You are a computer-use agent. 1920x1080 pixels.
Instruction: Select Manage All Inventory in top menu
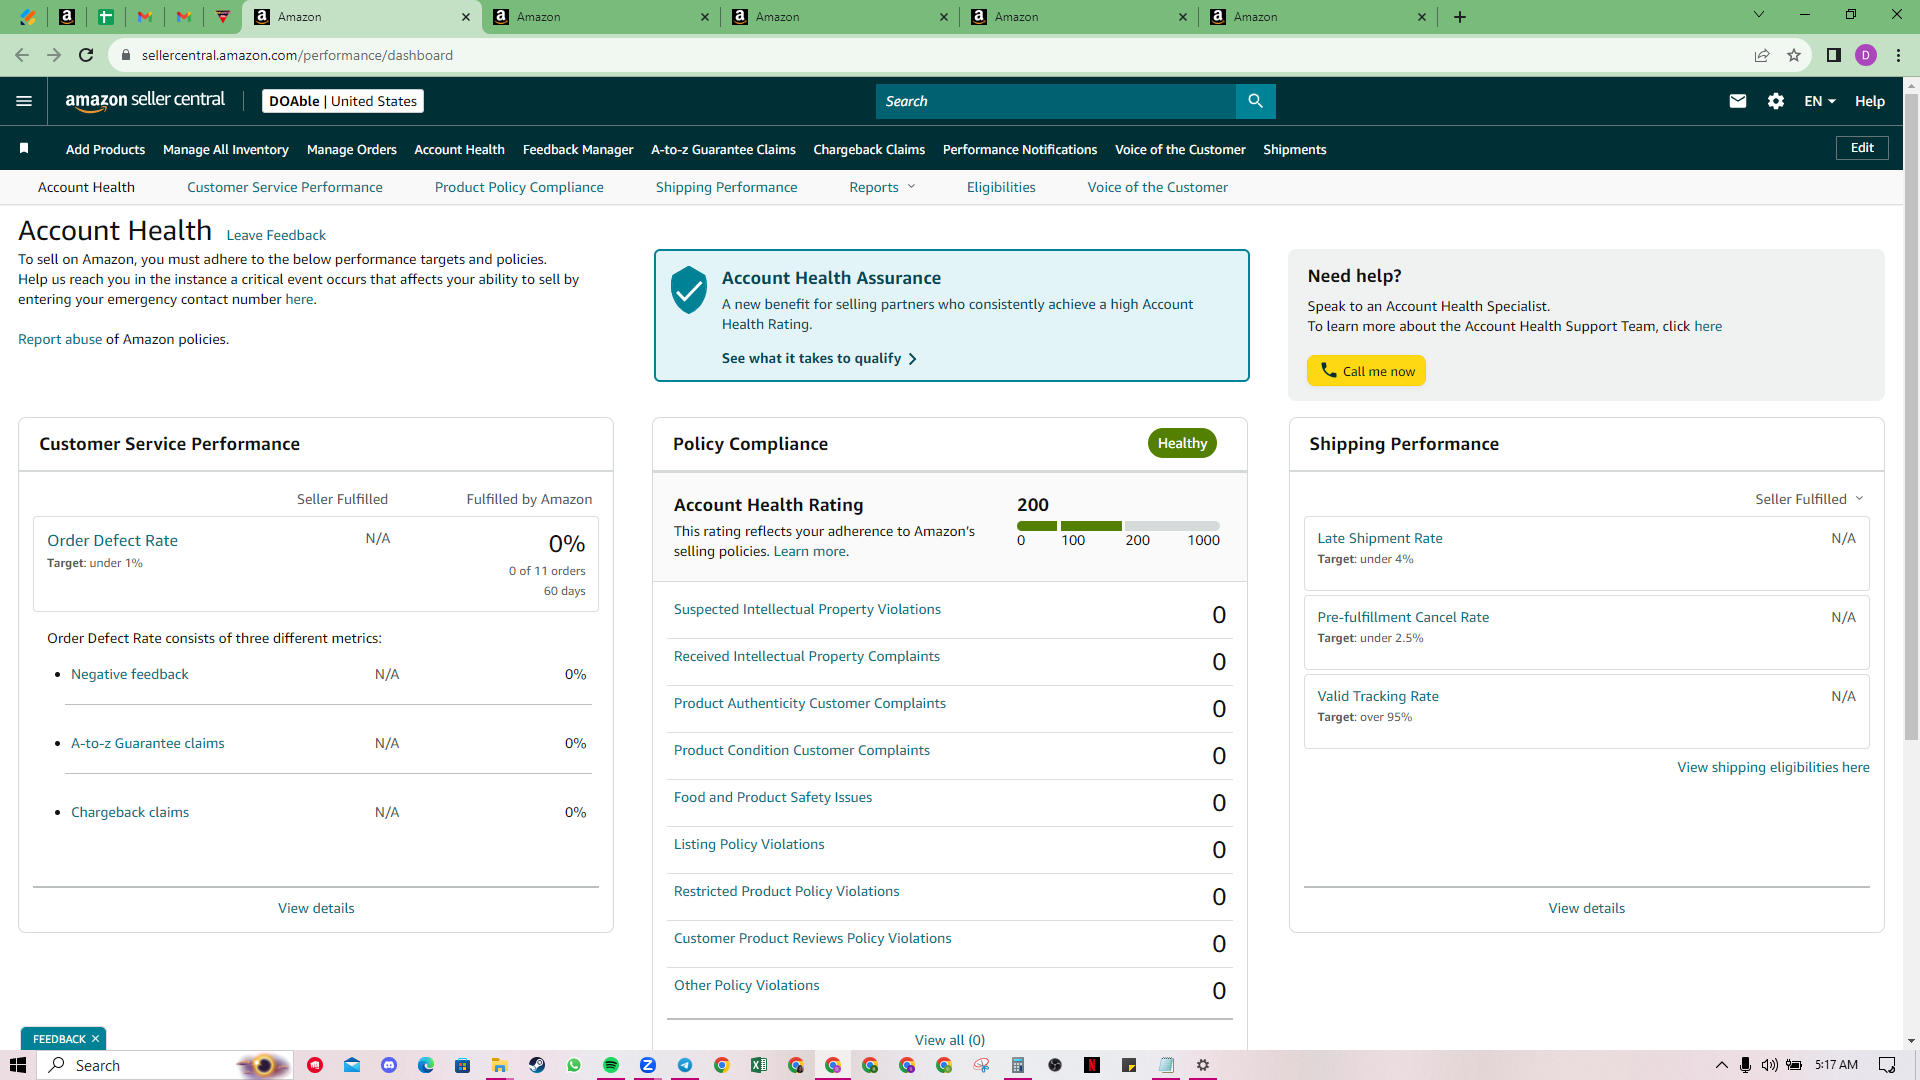click(226, 149)
